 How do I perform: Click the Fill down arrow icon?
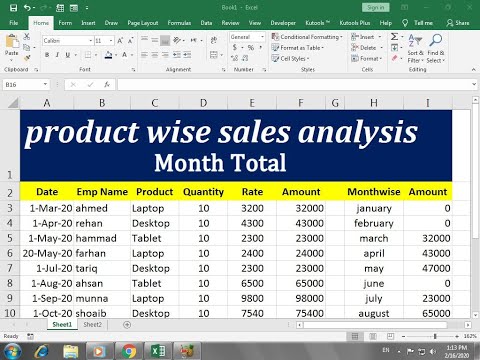tap(395, 48)
